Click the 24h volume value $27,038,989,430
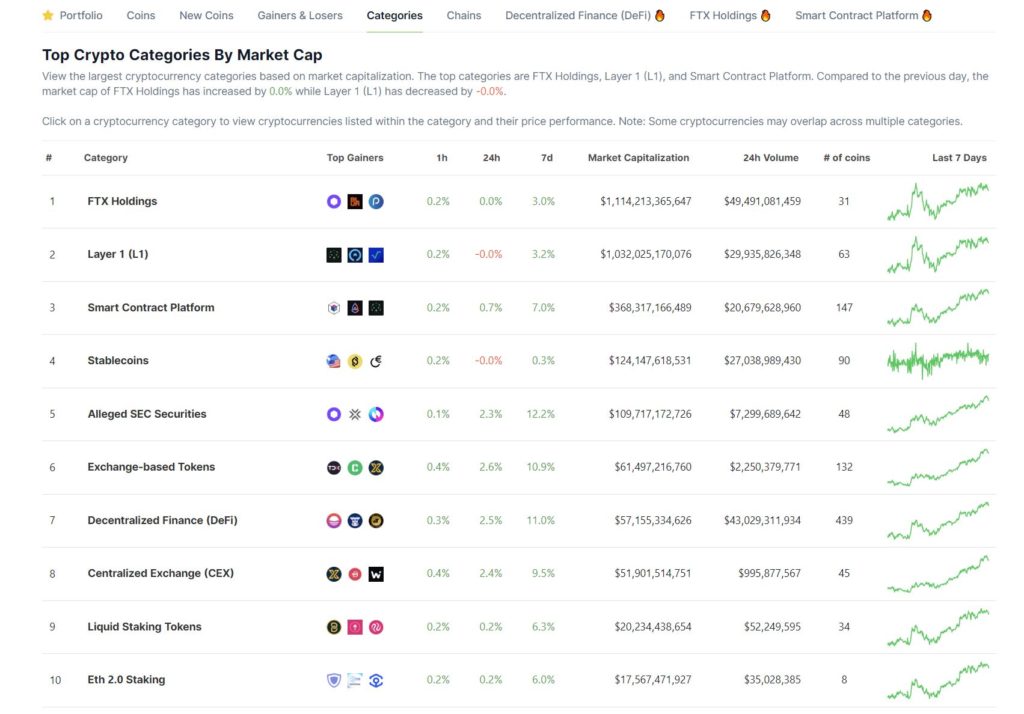This screenshot has height=714, width=1024. [762, 361]
